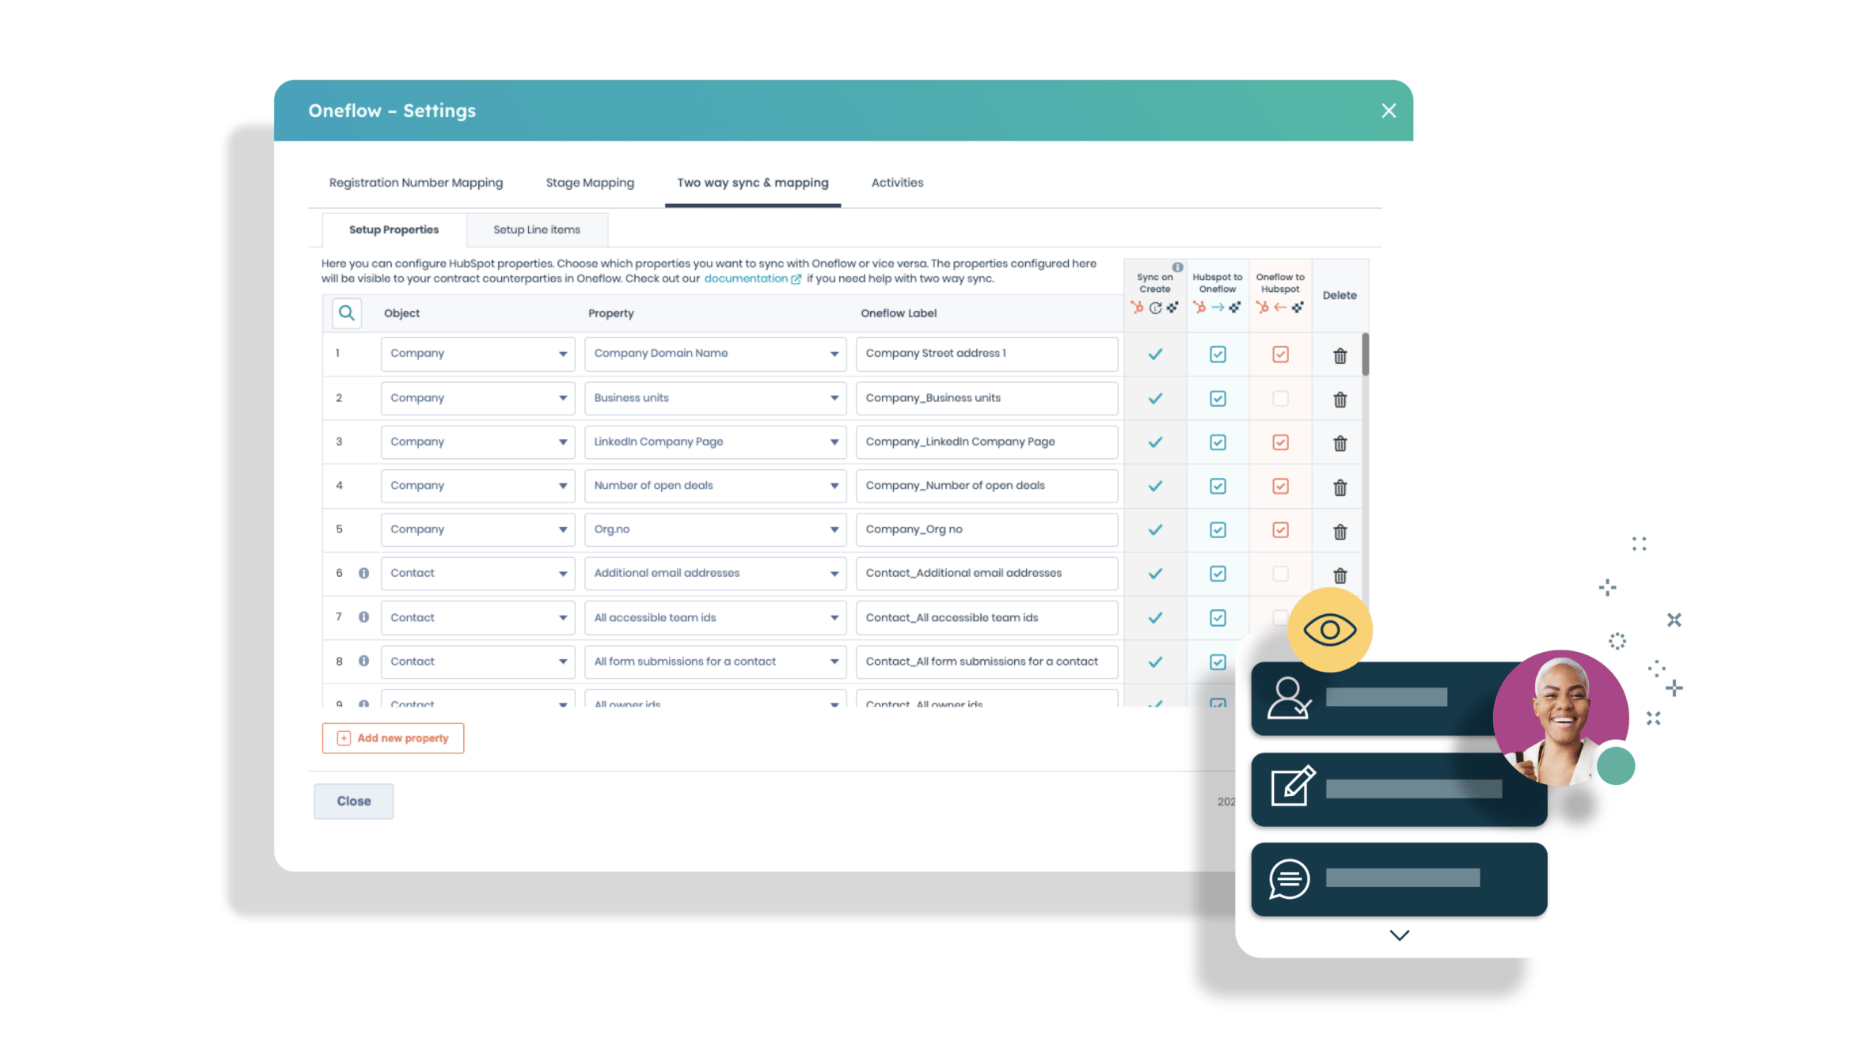Enable Oneflow to Hubspot for Business units
This screenshot has width=1862, height=1047.
point(1280,398)
